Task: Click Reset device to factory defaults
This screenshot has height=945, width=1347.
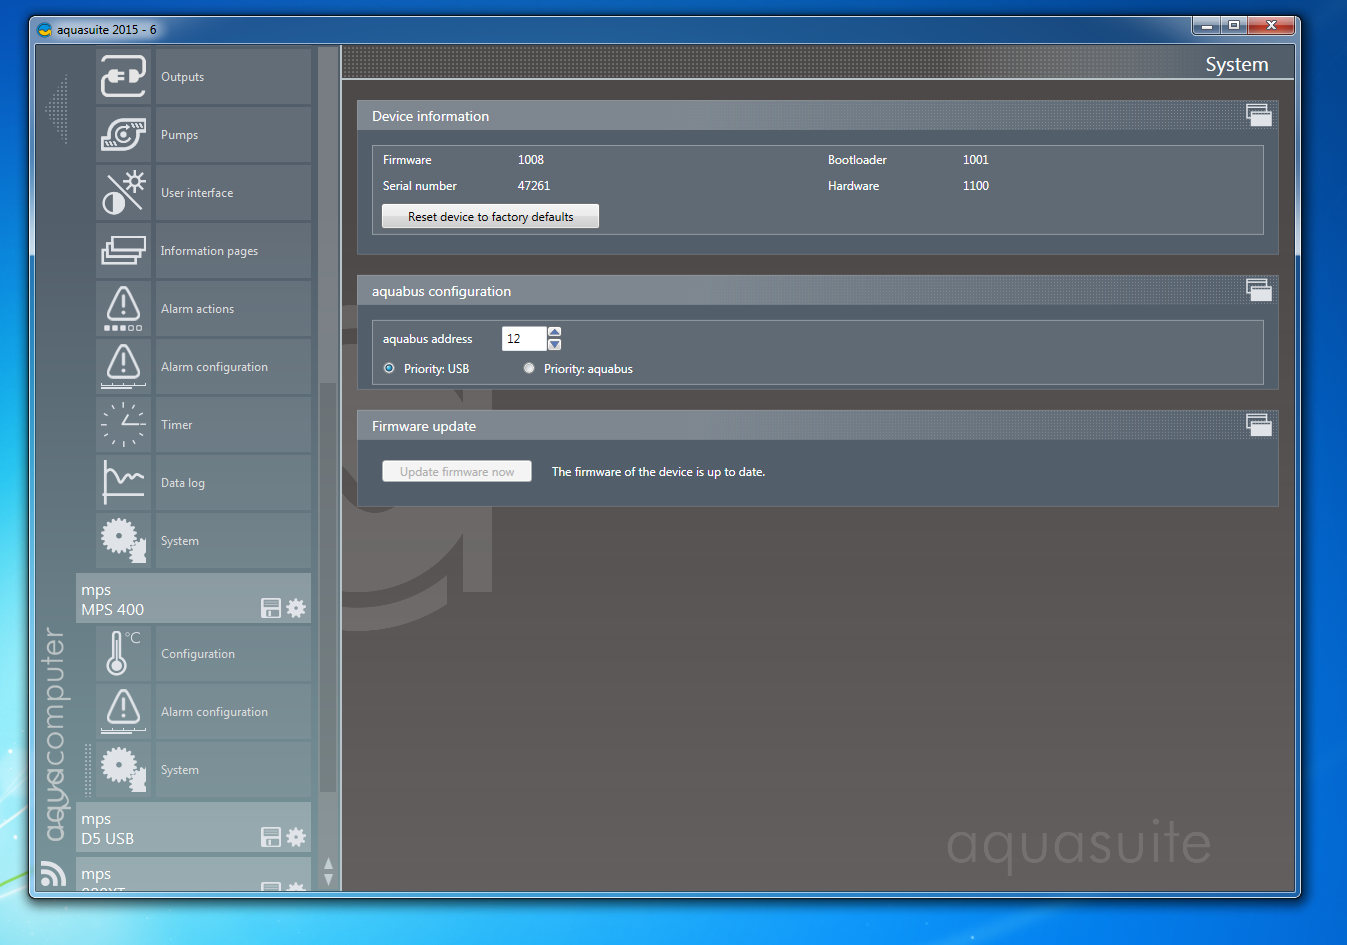Action: (490, 217)
